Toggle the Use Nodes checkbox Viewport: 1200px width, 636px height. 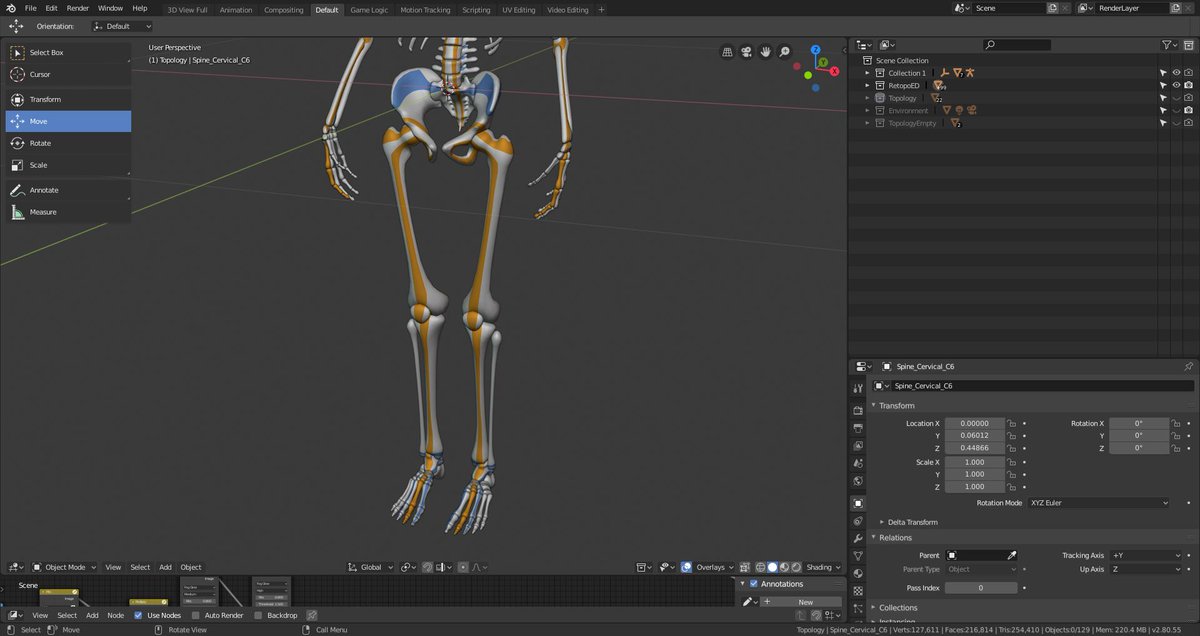[x=138, y=615]
